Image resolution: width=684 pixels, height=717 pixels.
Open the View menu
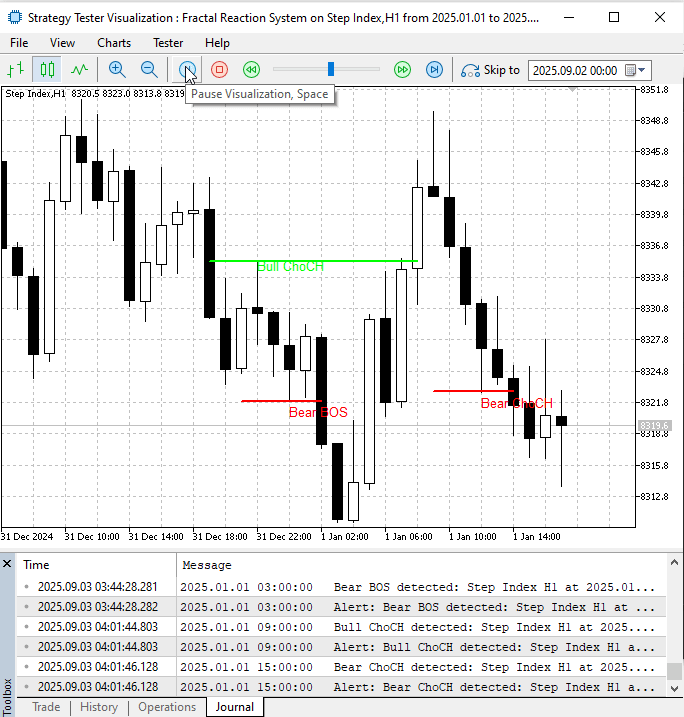[62, 43]
